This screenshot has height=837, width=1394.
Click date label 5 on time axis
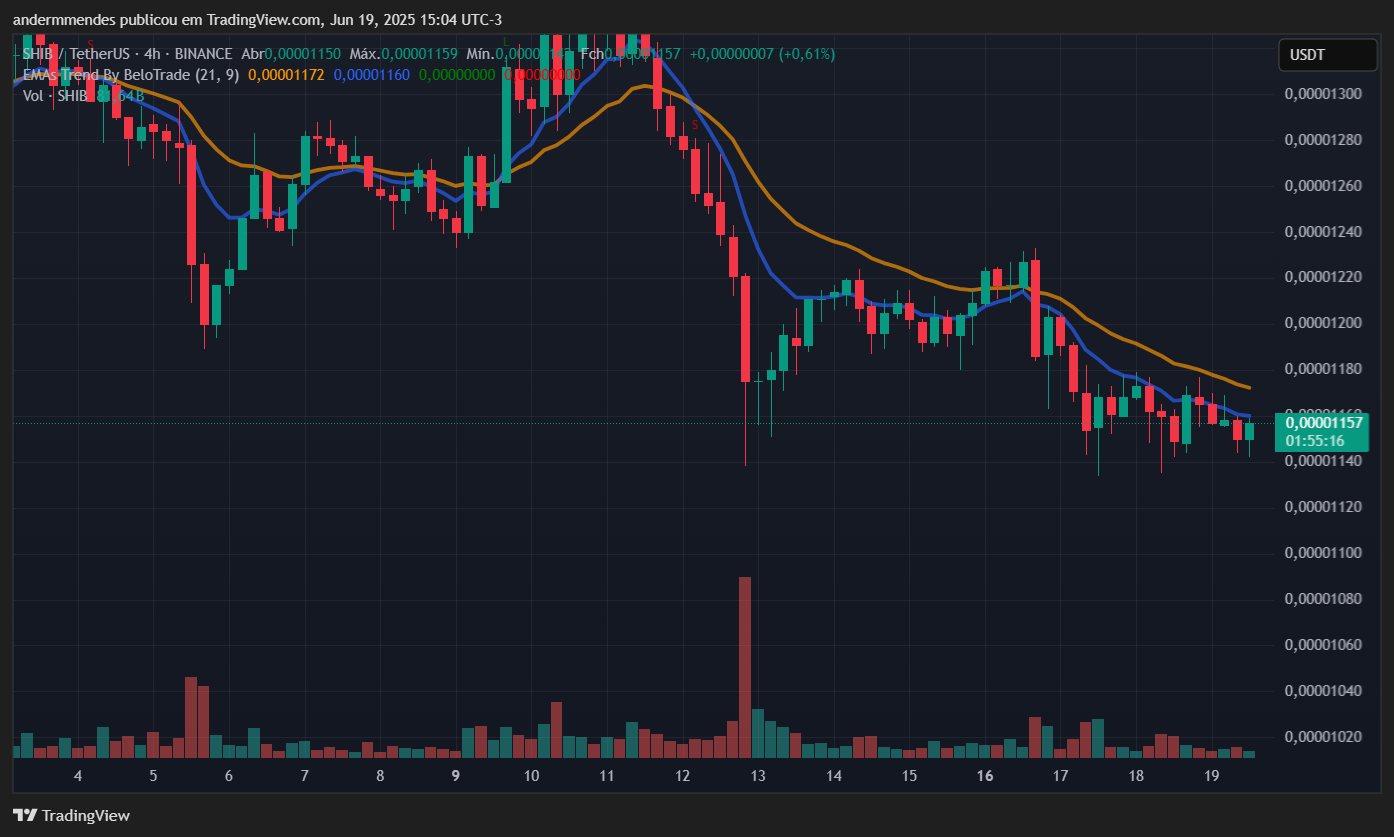point(153,776)
